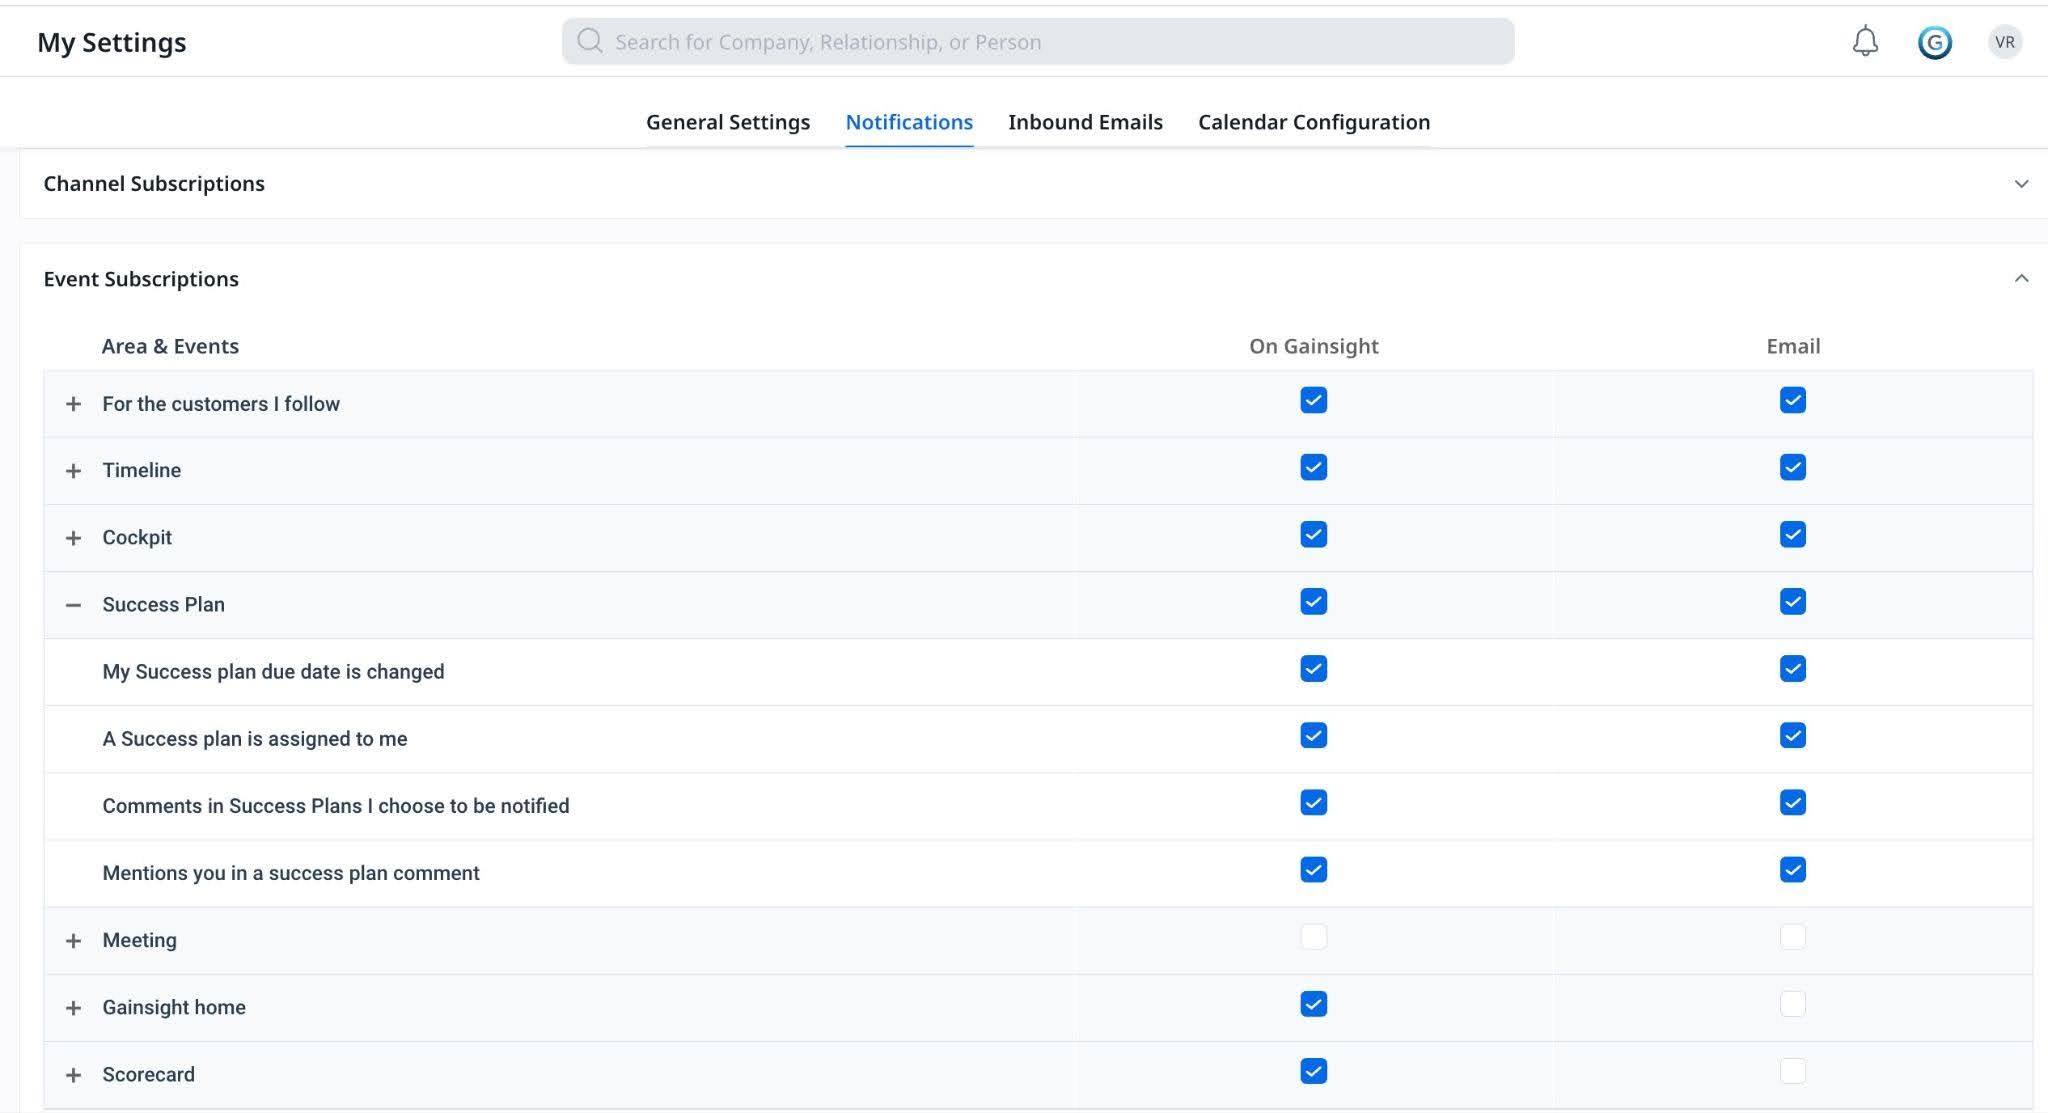Expand the Scorecard row plus icon
Screen dimensions: 2048x1113
[73, 1075]
